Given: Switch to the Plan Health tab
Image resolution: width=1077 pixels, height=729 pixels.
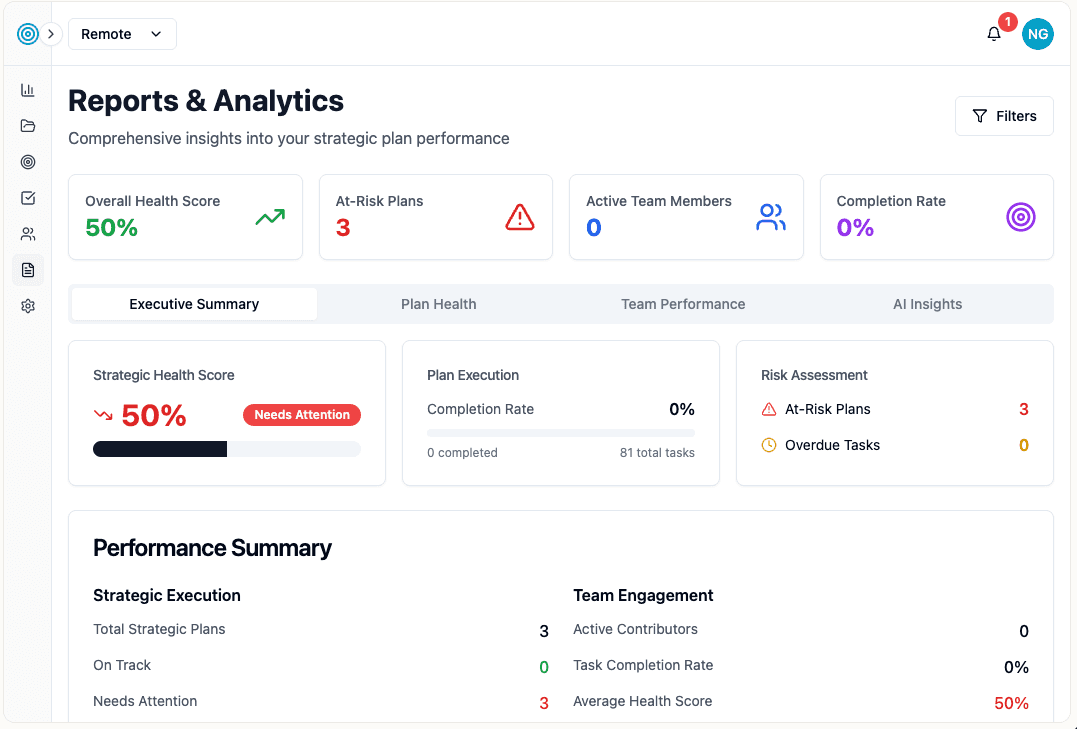Looking at the screenshot, I should (x=438, y=304).
